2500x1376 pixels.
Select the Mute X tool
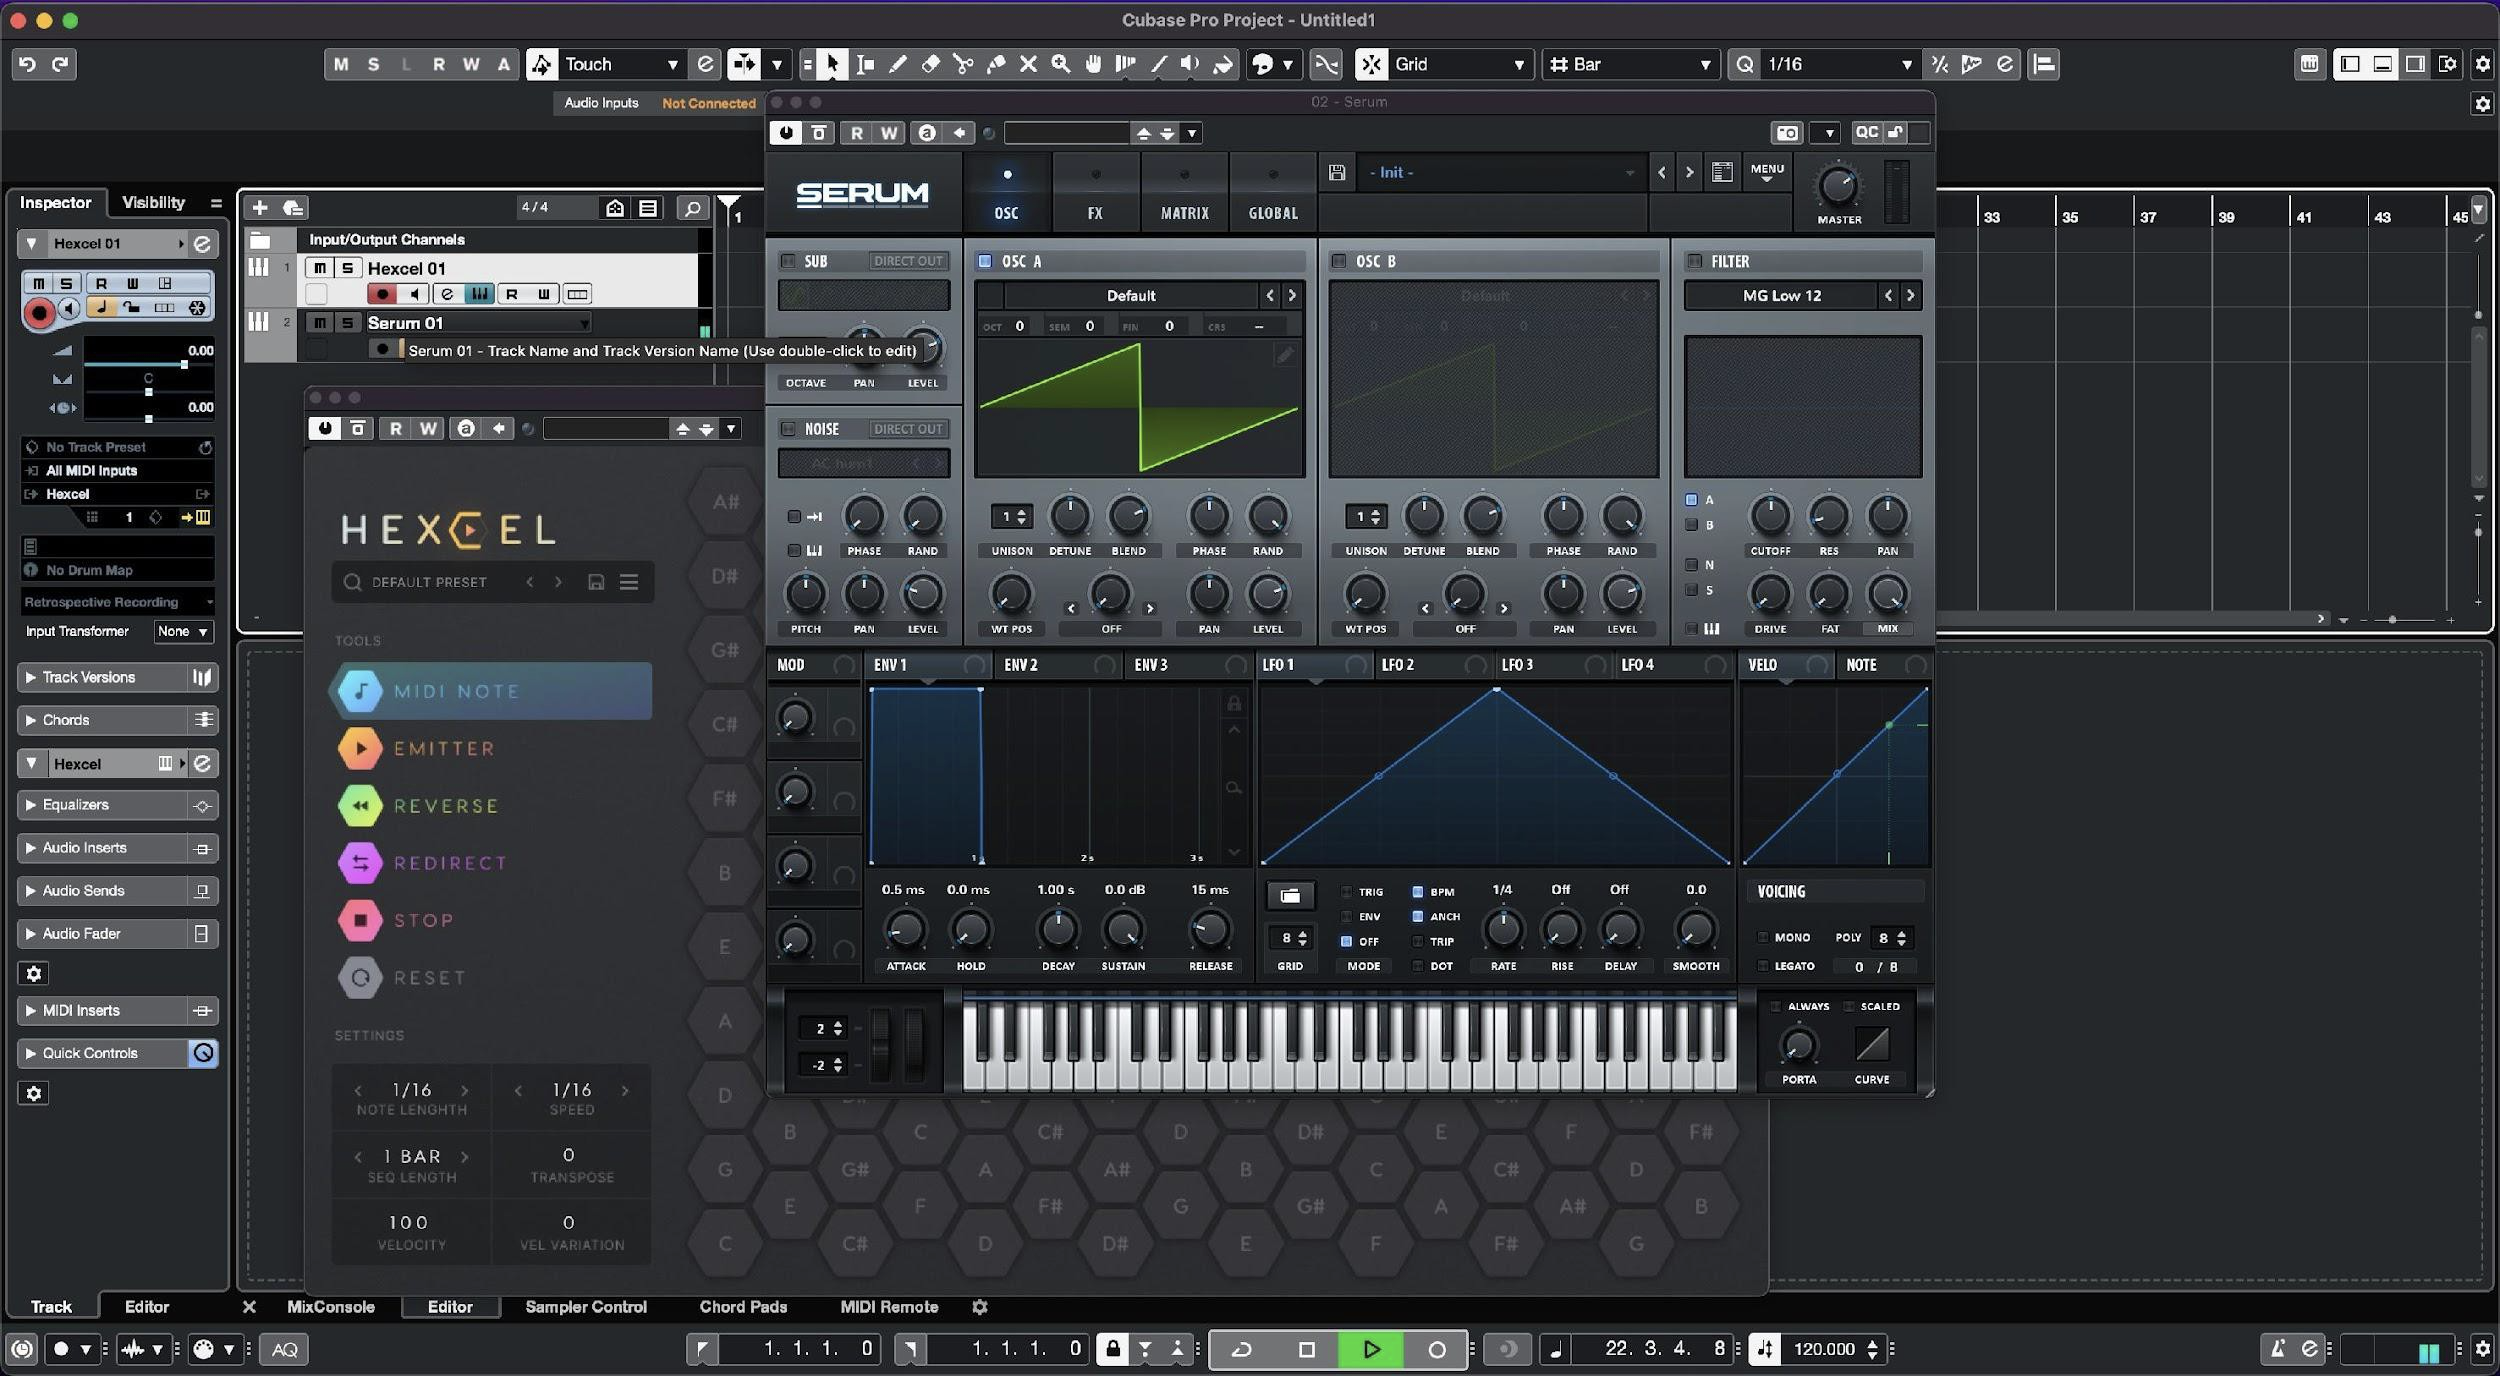(1028, 64)
